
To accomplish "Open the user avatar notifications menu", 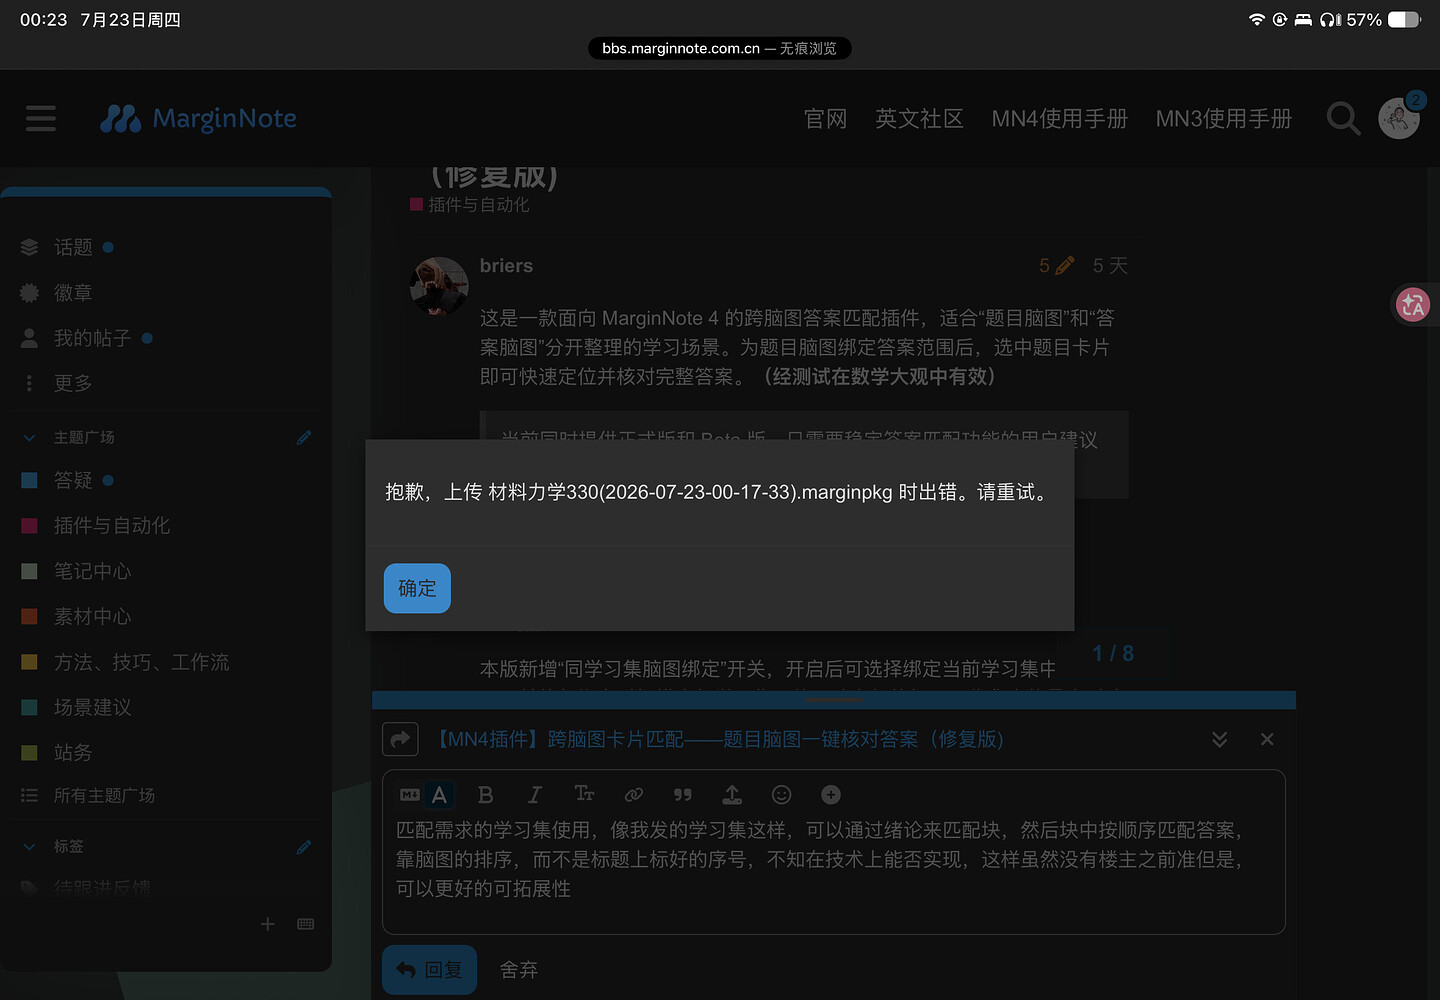I will pyautogui.click(x=1399, y=118).
